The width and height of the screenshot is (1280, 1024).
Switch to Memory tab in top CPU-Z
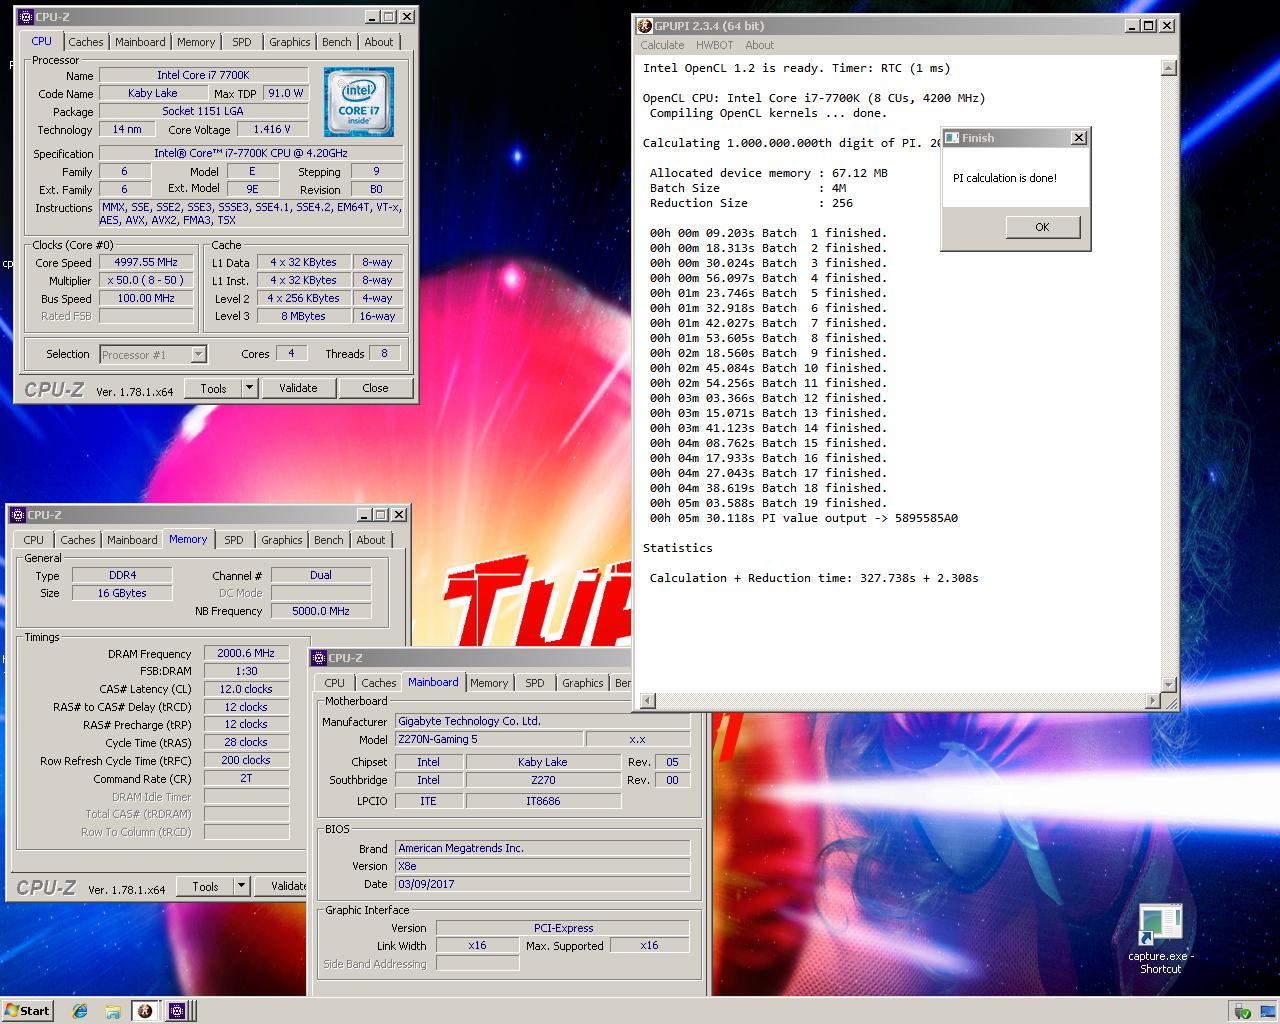pyautogui.click(x=196, y=42)
